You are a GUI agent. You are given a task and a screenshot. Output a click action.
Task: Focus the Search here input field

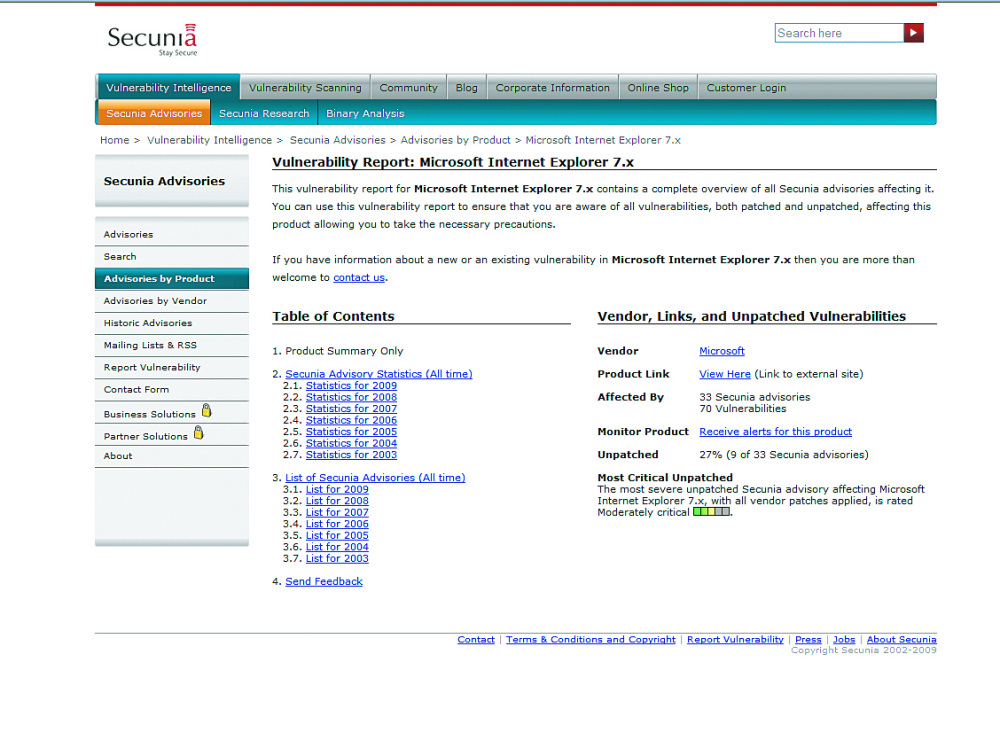tap(838, 33)
